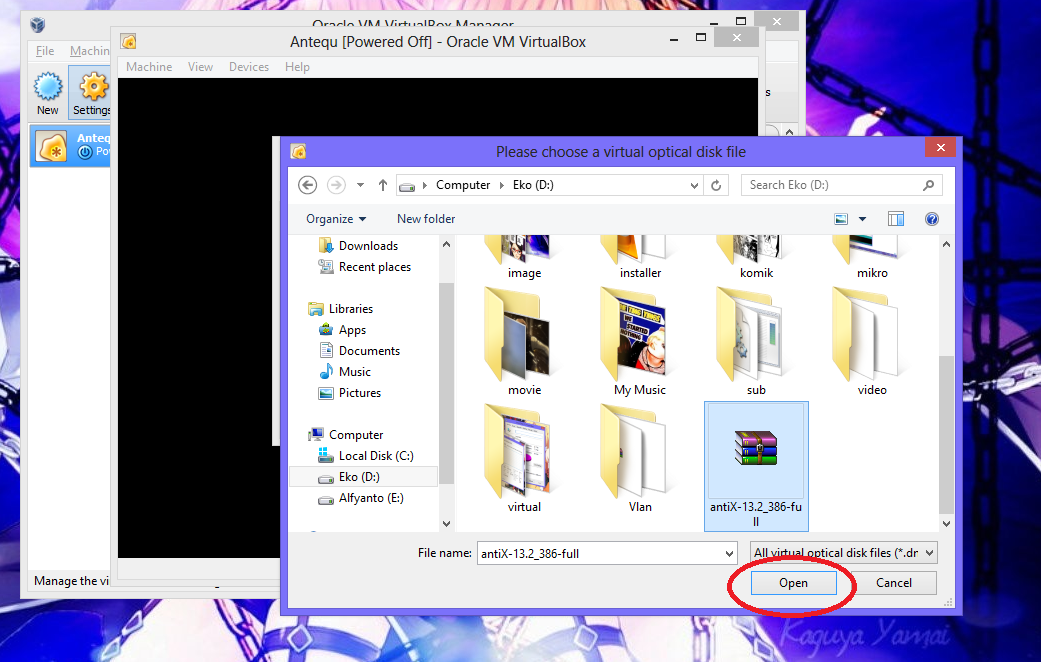Viewport: 1041px width, 662px height.
Task: Click the Open button
Action: pyautogui.click(x=793, y=583)
